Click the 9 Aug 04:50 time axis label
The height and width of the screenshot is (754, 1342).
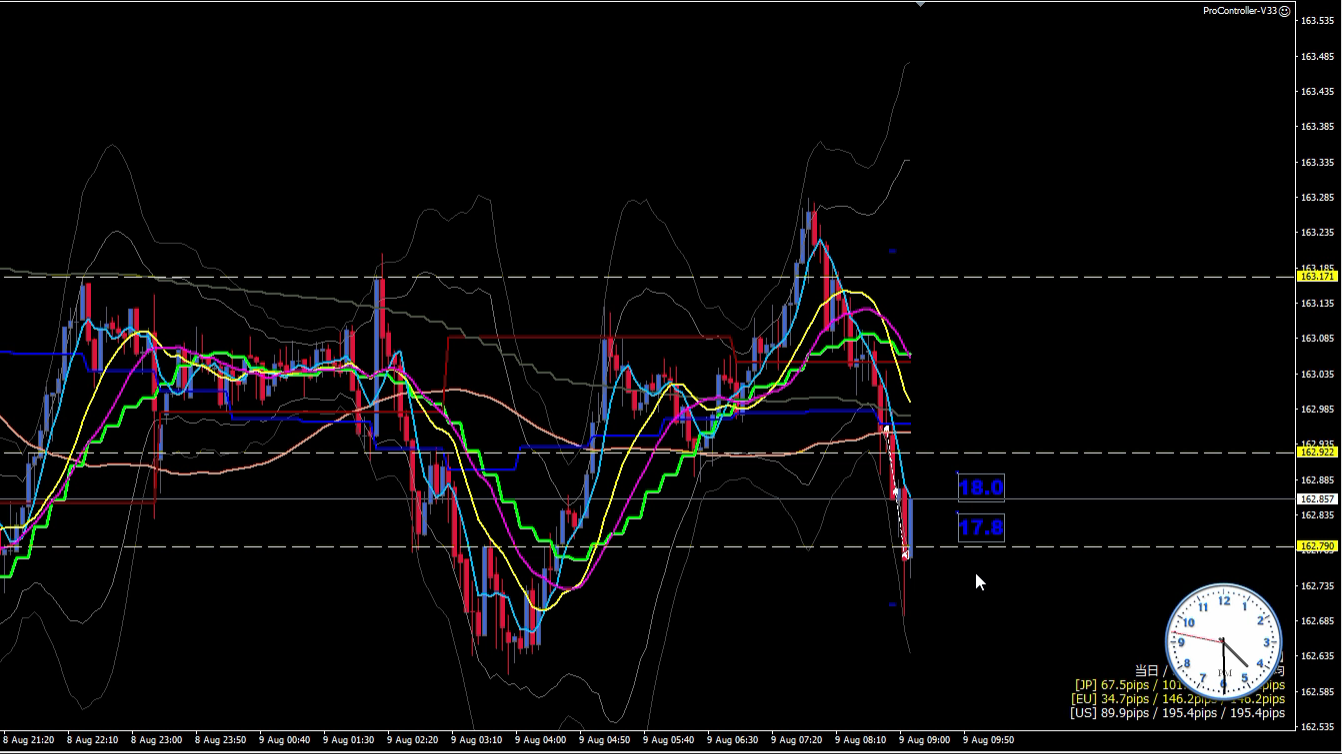pyautogui.click(x=605, y=740)
